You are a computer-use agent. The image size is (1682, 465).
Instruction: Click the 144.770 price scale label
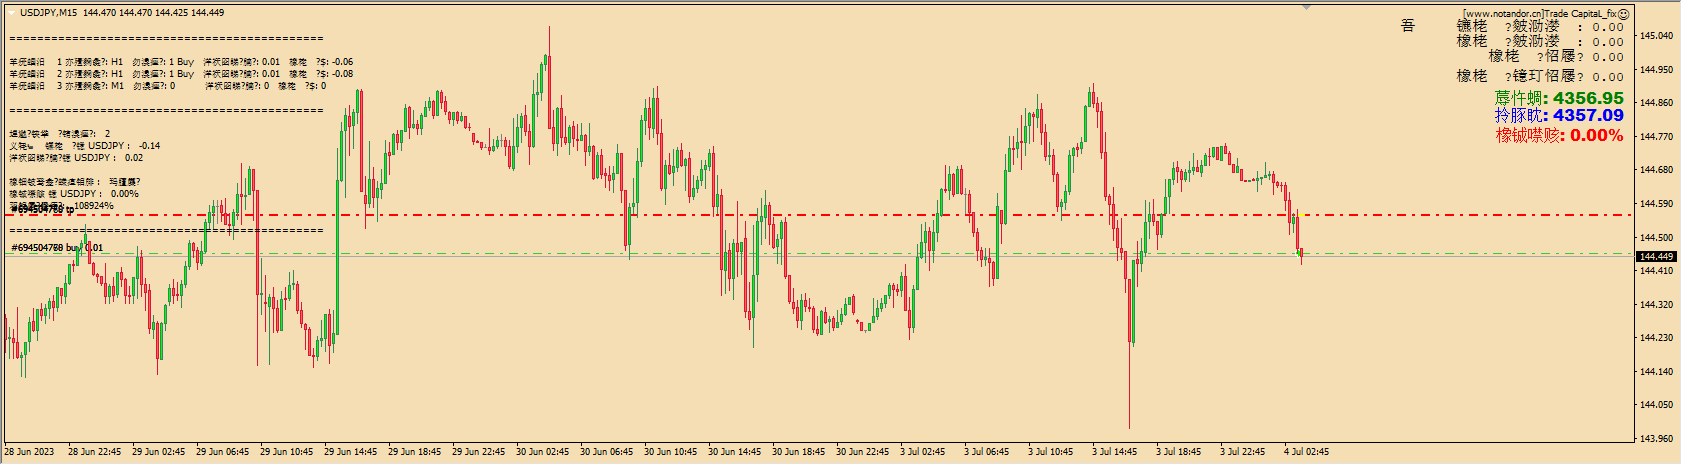tap(1657, 137)
